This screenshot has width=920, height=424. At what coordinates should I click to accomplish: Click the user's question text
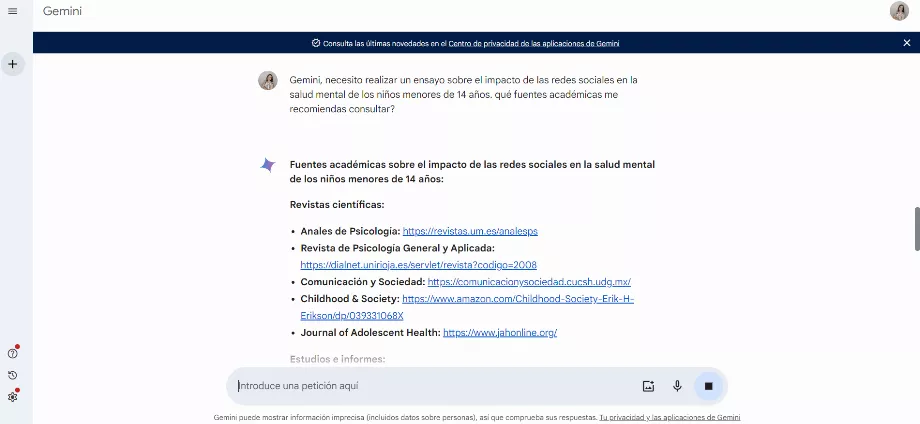[x=462, y=94]
